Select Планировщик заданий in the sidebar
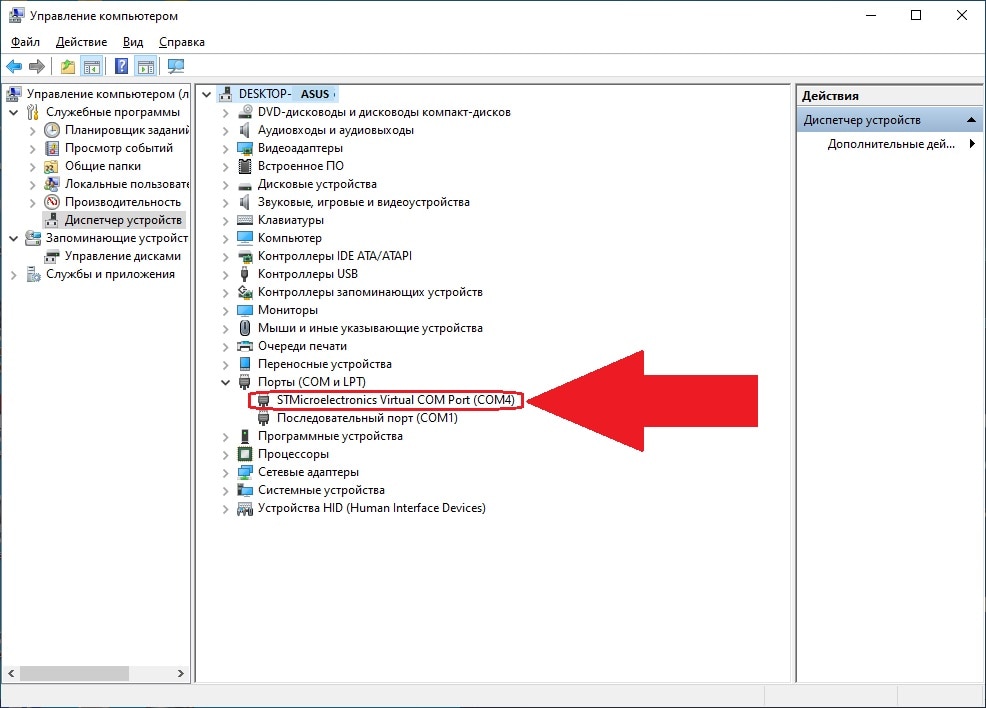This screenshot has width=986, height=708. 126,130
